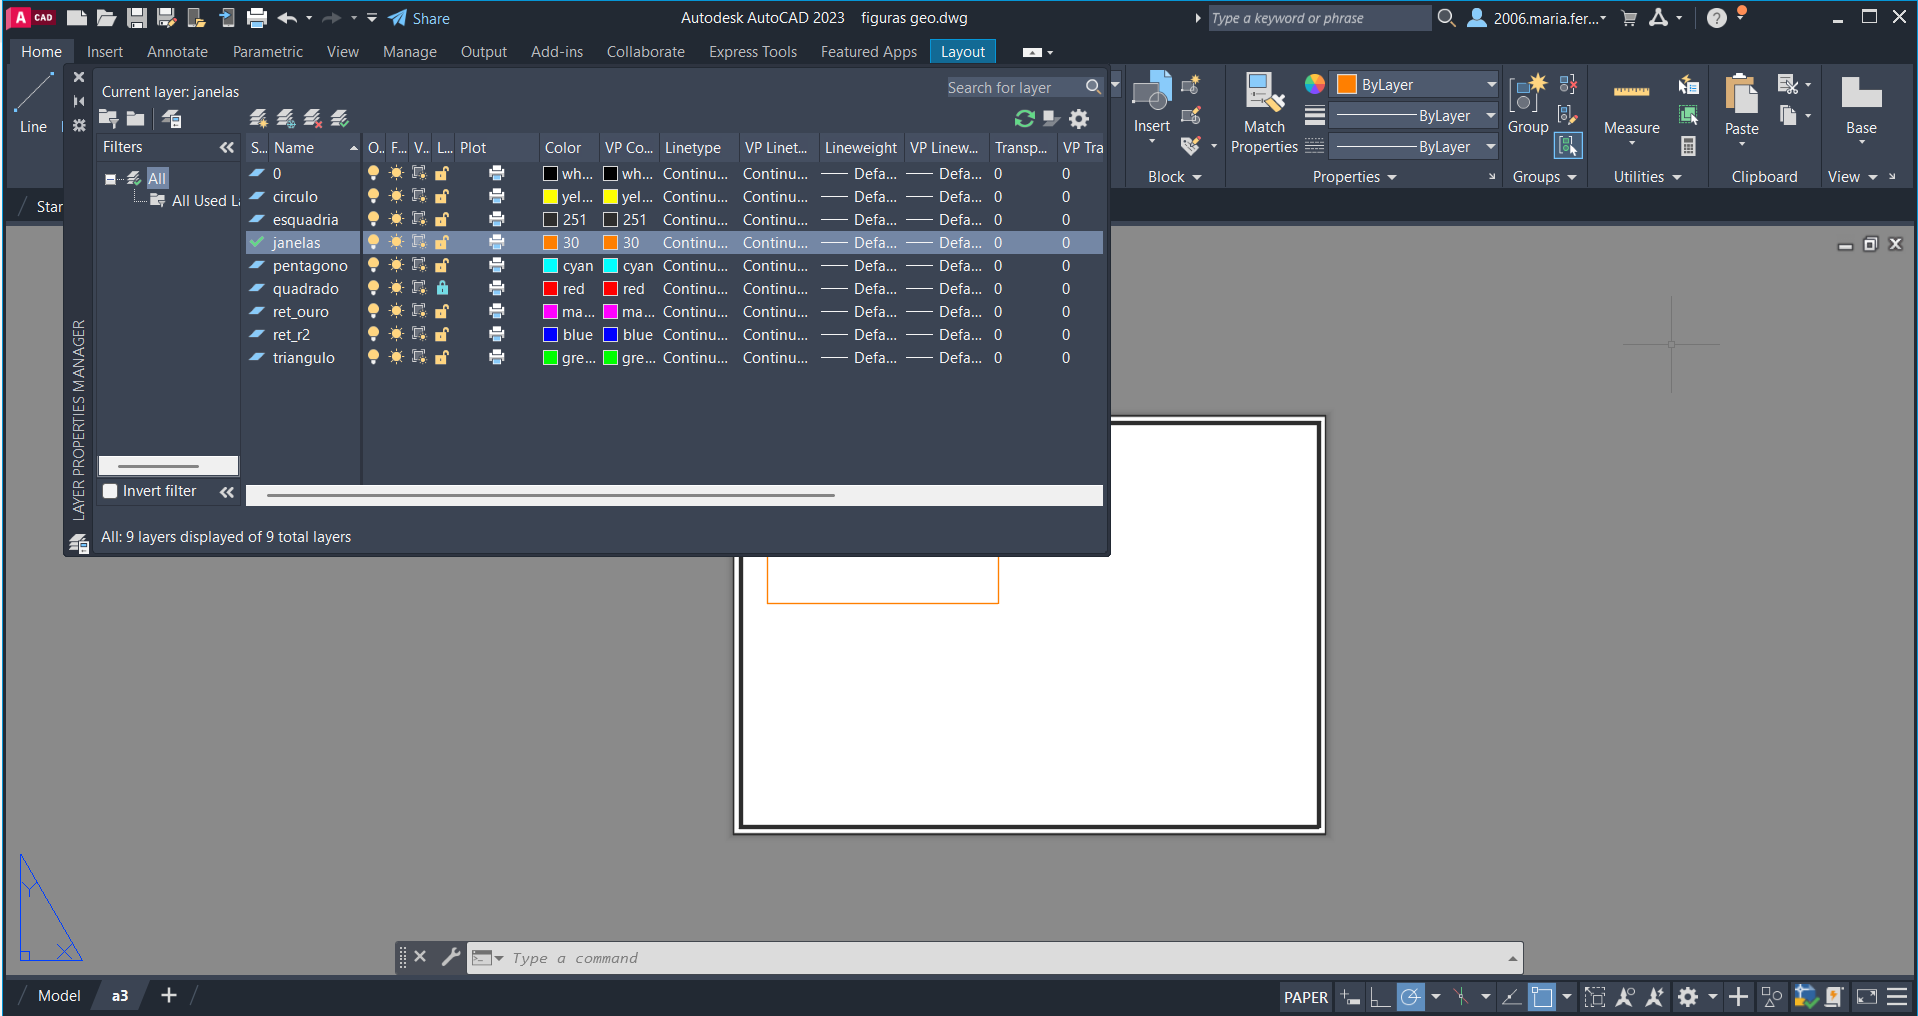
Task: Click the Undo arrow in quick access toolbar
Action: point(287,18)
